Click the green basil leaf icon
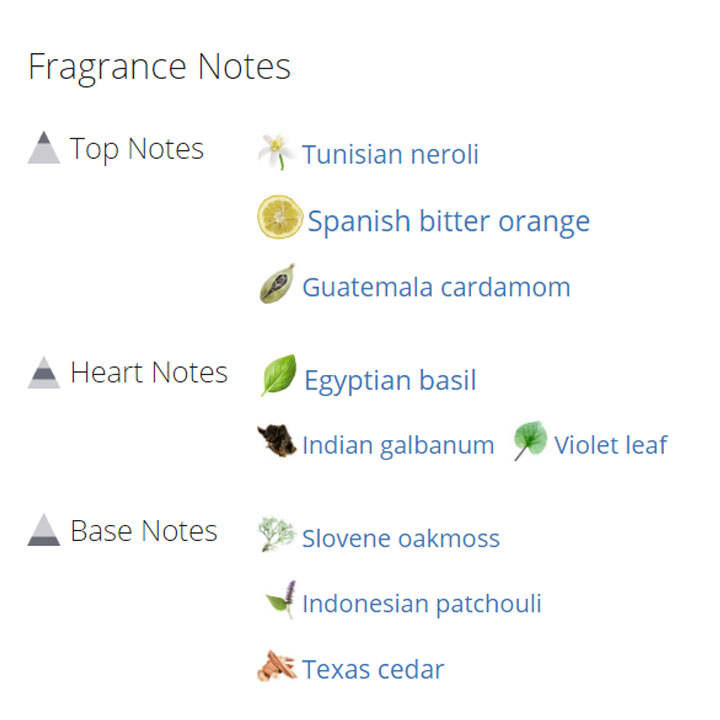Viewport: 720px width, 720px height. click(279, 375)
